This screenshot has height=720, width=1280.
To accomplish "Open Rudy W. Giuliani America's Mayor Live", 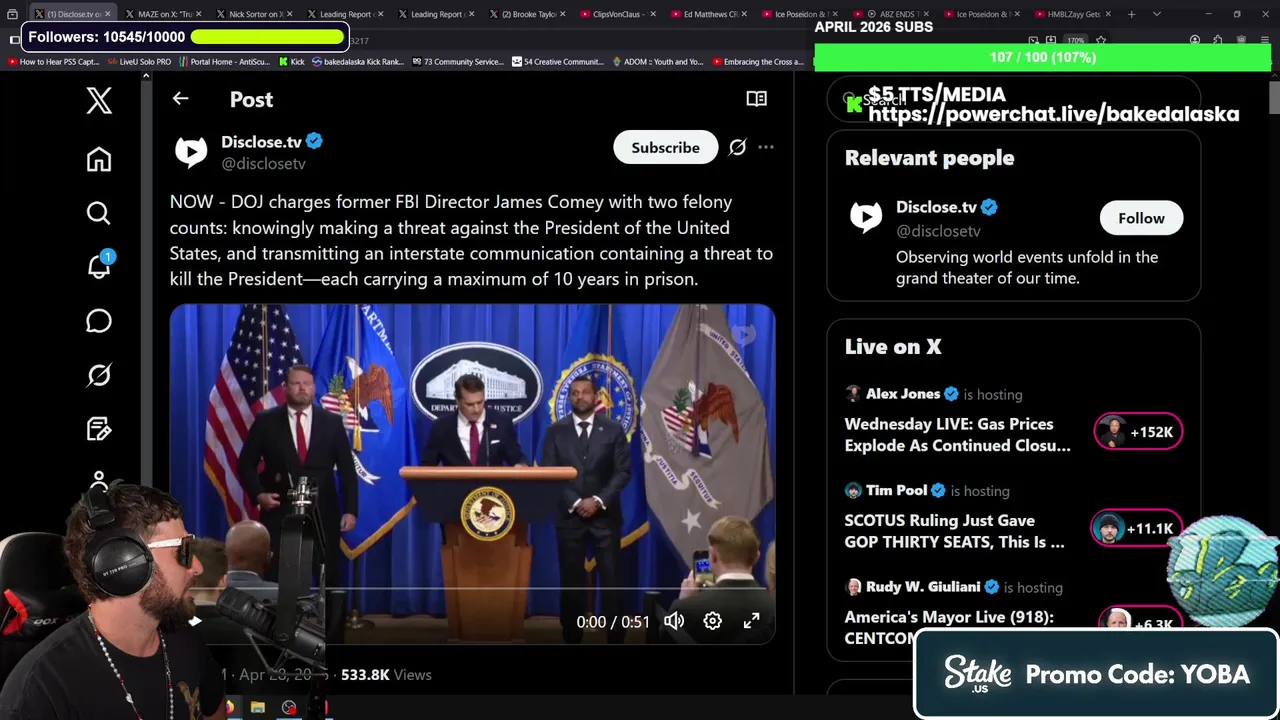I will click(x=949, y=626).
